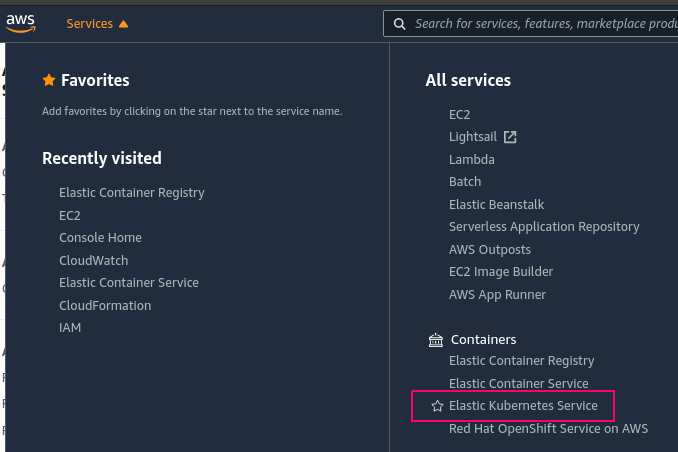The image size is (678, 452).
Task: Open IAM from recently visited
Action: pos(70,327)
